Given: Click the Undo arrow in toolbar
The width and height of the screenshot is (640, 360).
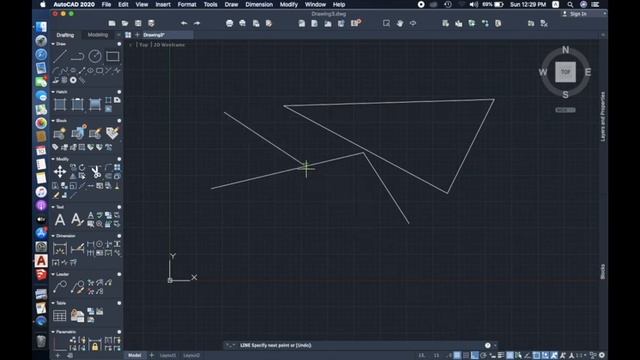Looking at the screenshot, I should tap(184, 23).
